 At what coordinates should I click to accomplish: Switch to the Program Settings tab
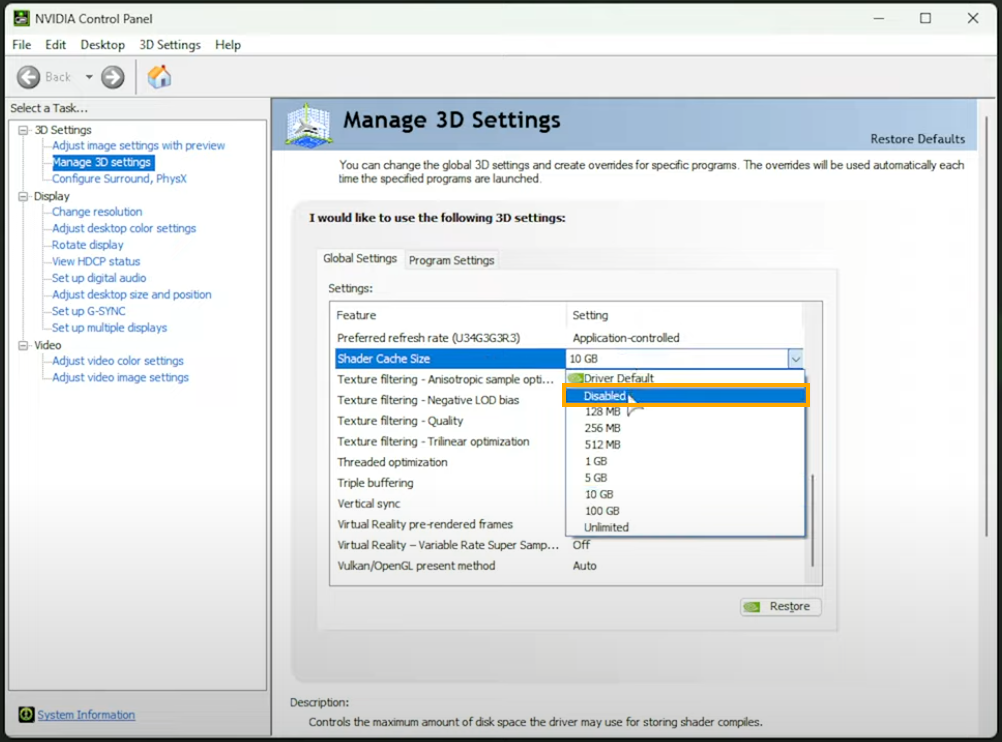(x=451, y=260)
